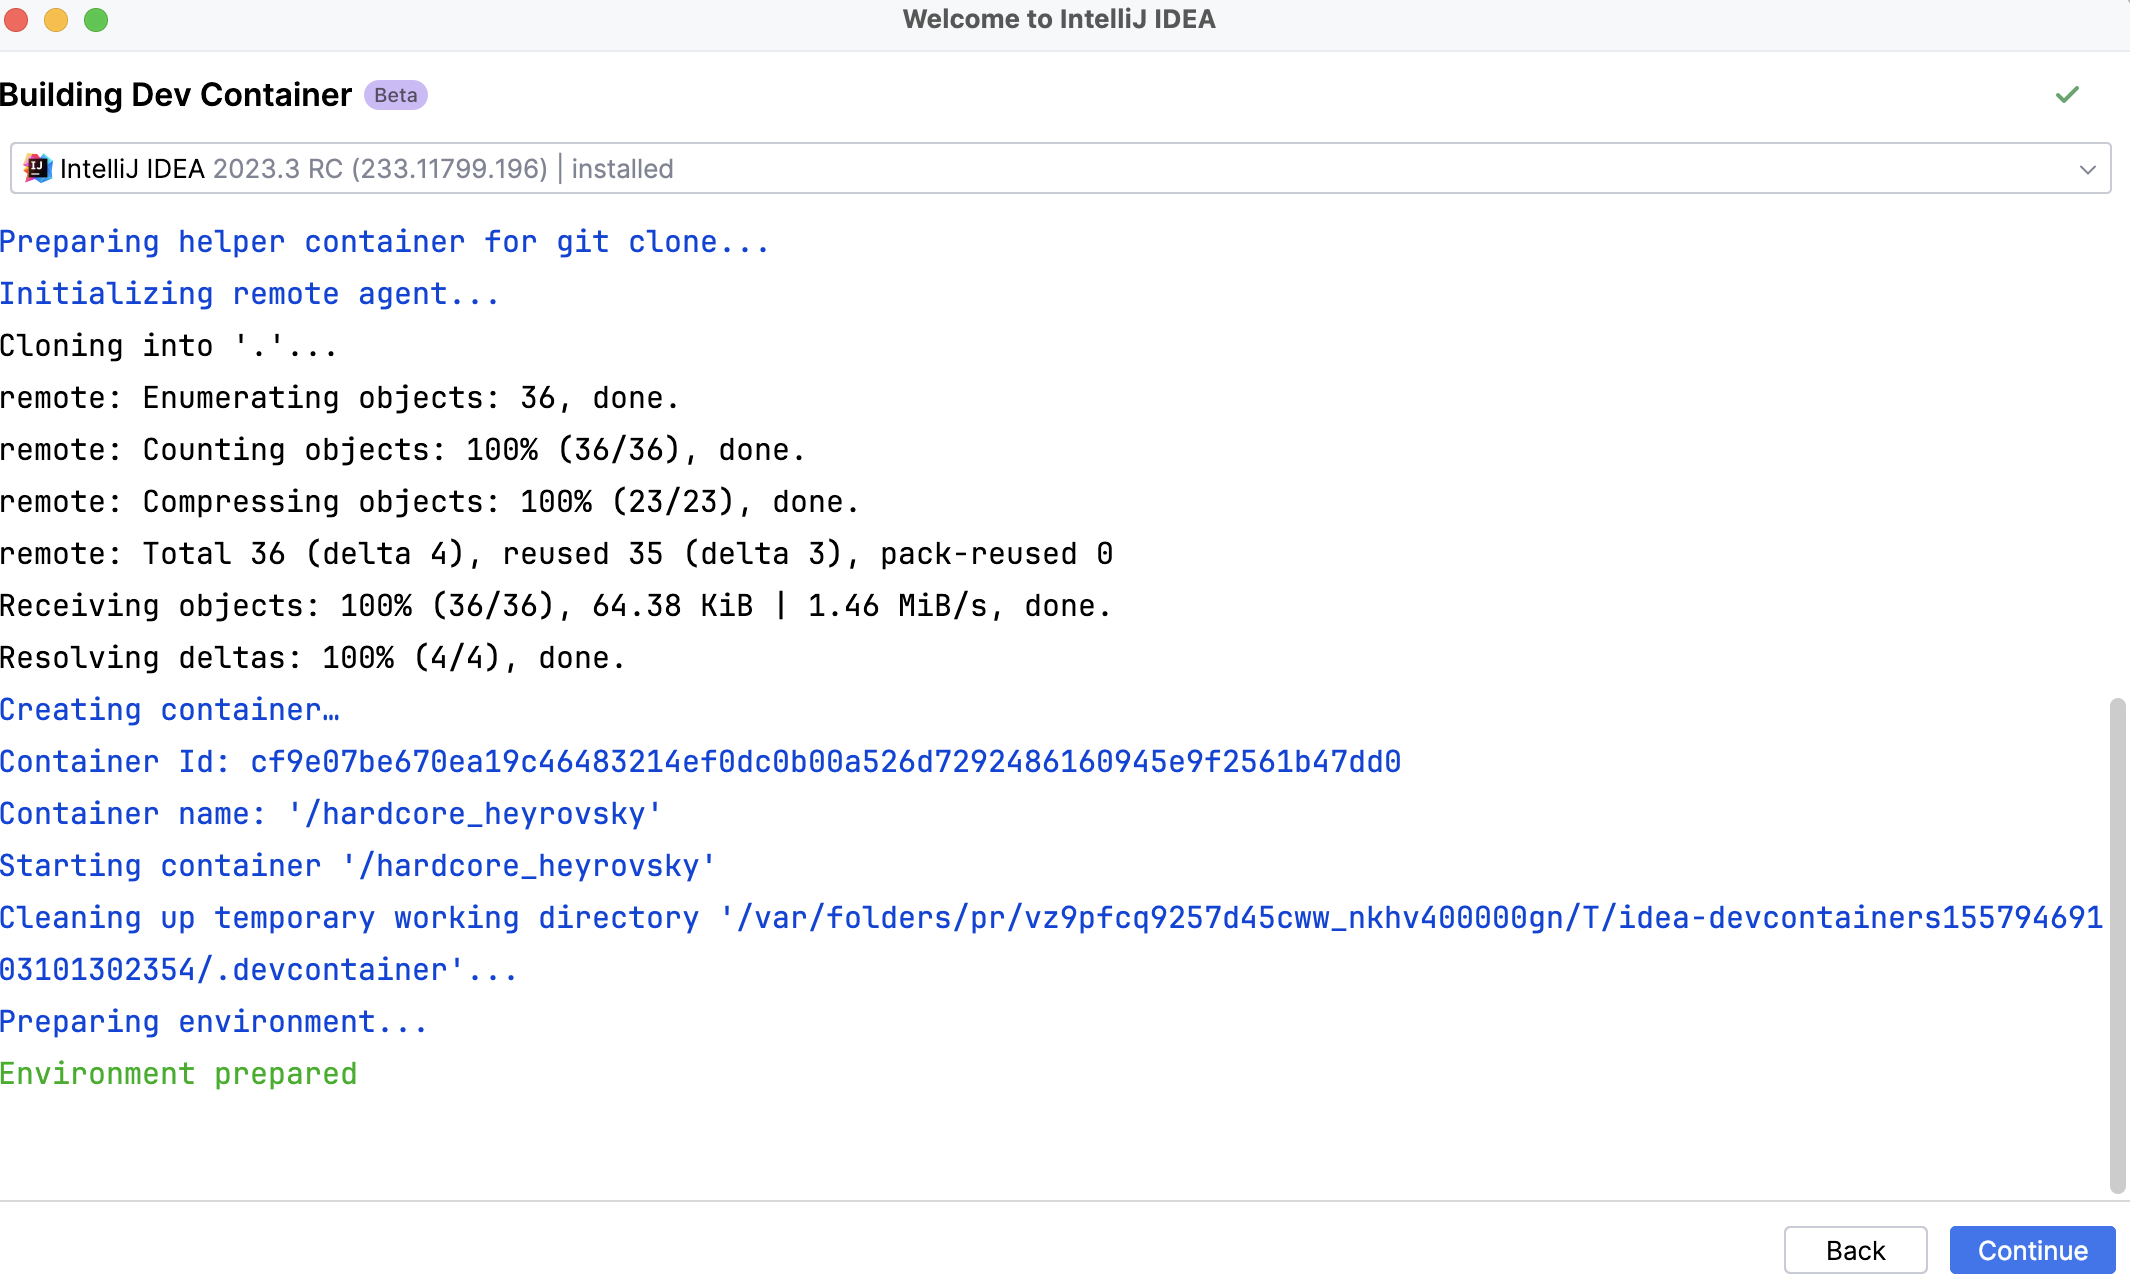Close the Welcome to IntelliJ IDEA window
The width and height of the screenshot is (2130, 1286).
tap(16, 20)
